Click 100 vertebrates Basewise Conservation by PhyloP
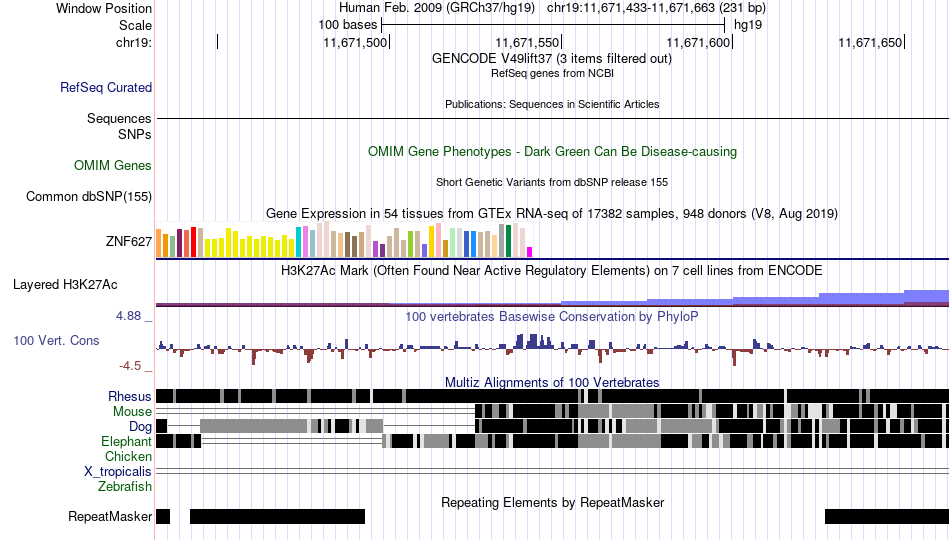The width and height of the screenshot is (950, 540). (x=552, y=316)
